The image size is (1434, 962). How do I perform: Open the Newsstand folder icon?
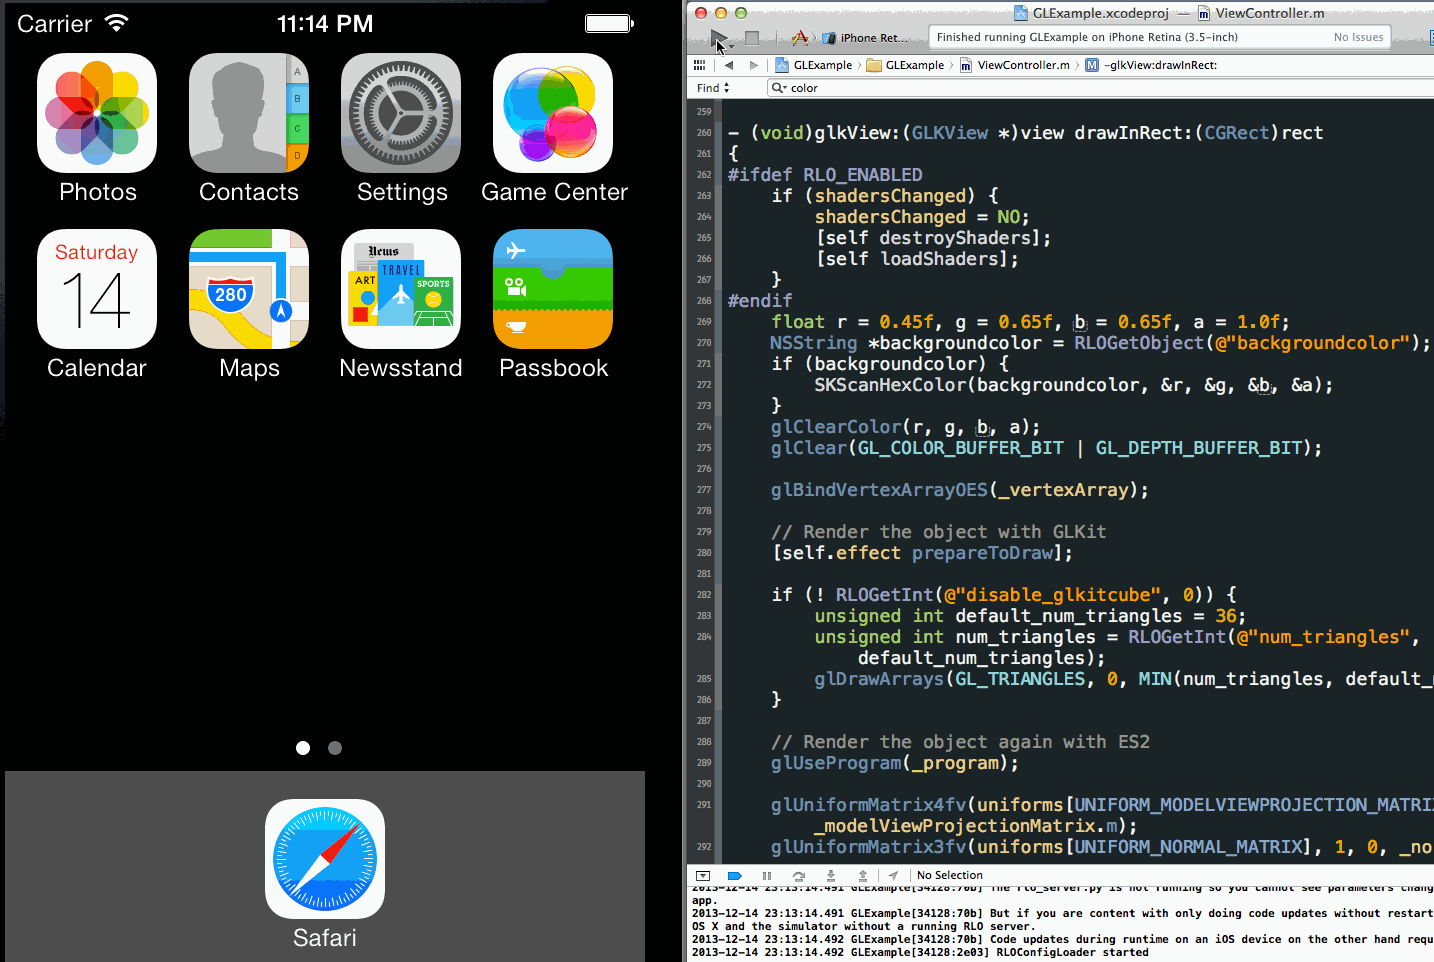point(401,289)
